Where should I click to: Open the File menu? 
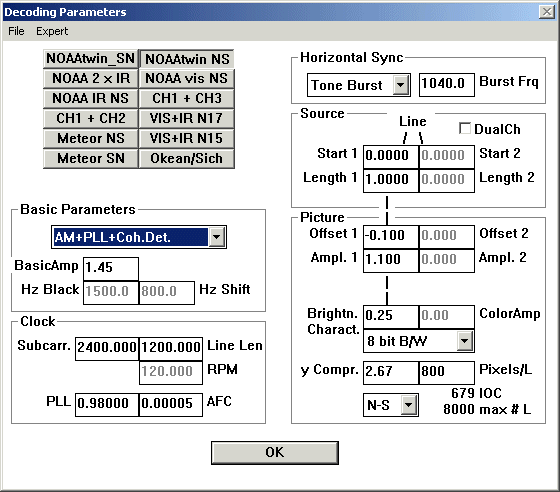coord(16,31)
